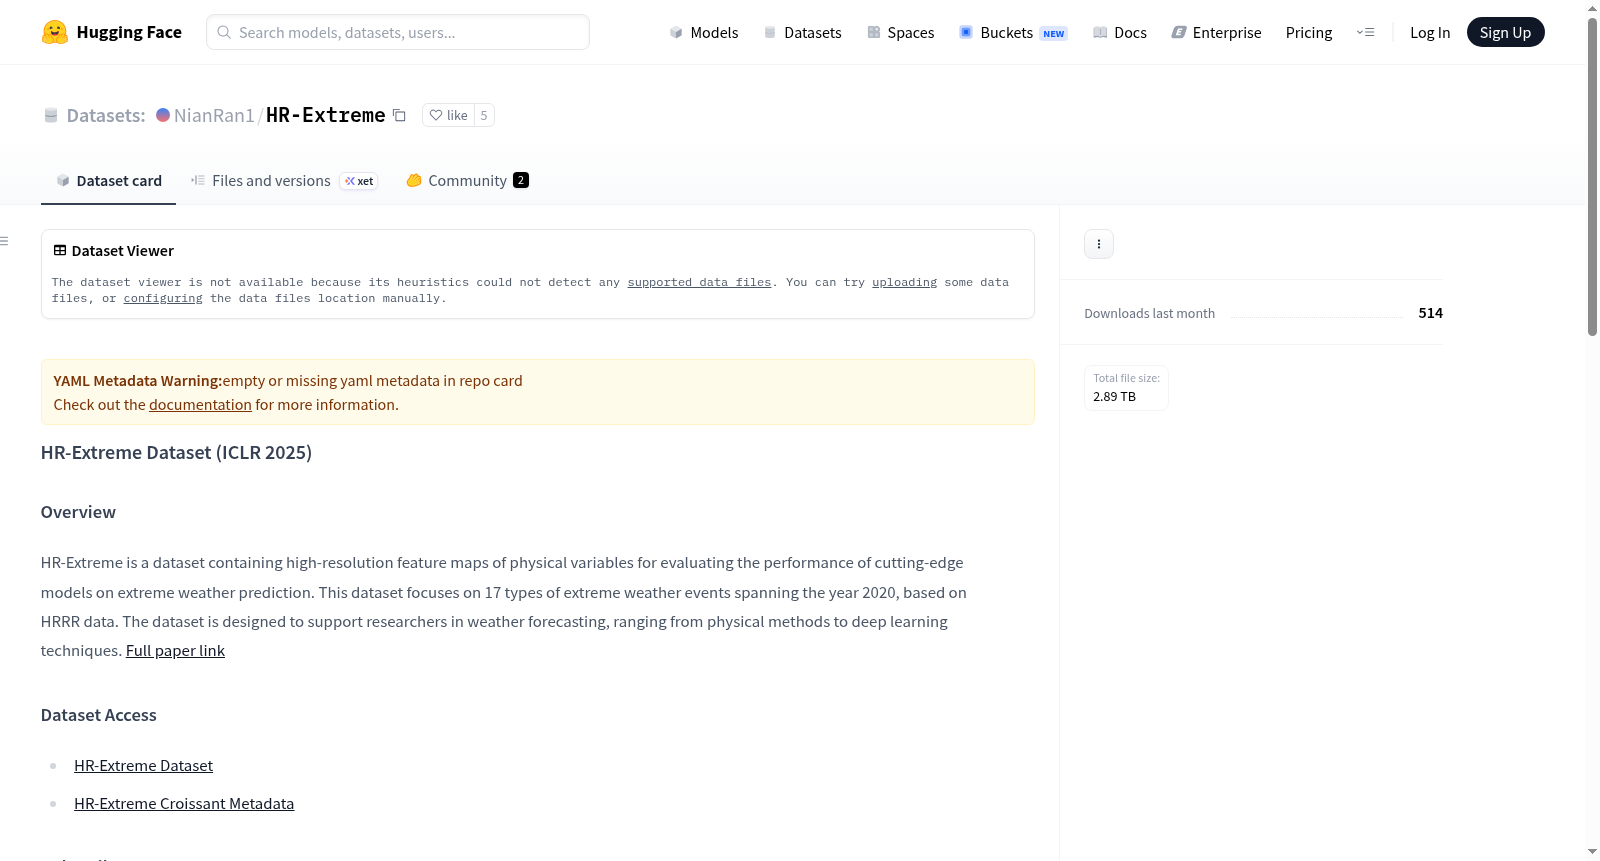Screen dimensions: 1600x861
Task: Open the YAML documentation link
Action: click(200, 405)
